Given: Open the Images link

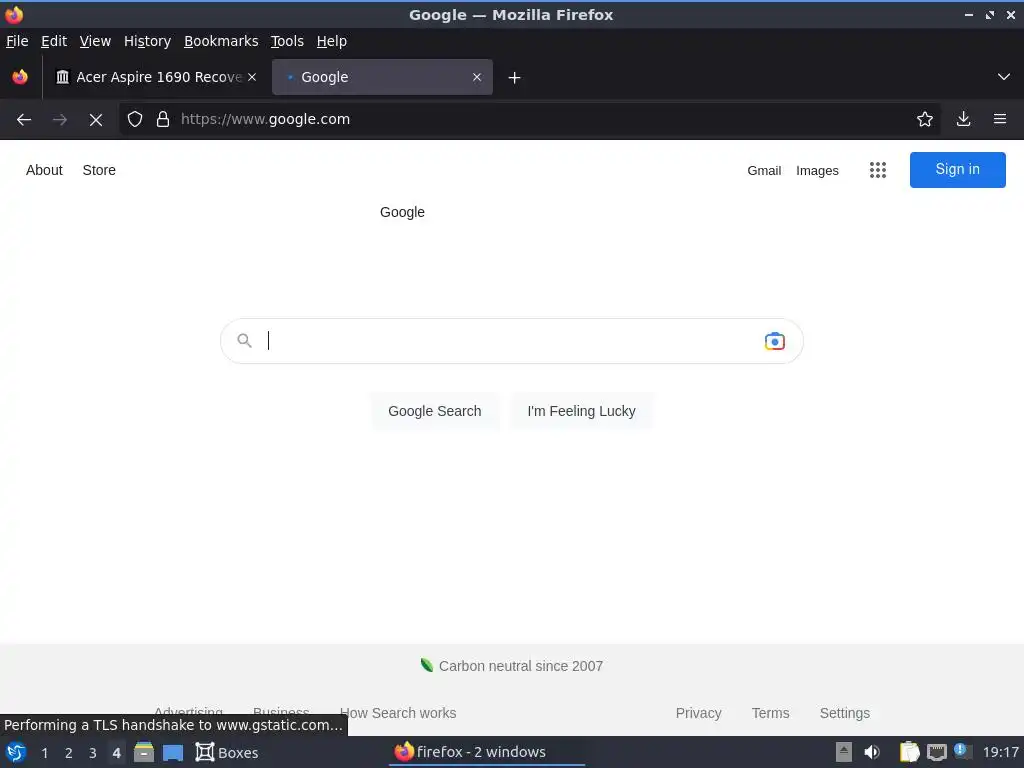Looking at the screenshot, I should [x=817, y=170].
